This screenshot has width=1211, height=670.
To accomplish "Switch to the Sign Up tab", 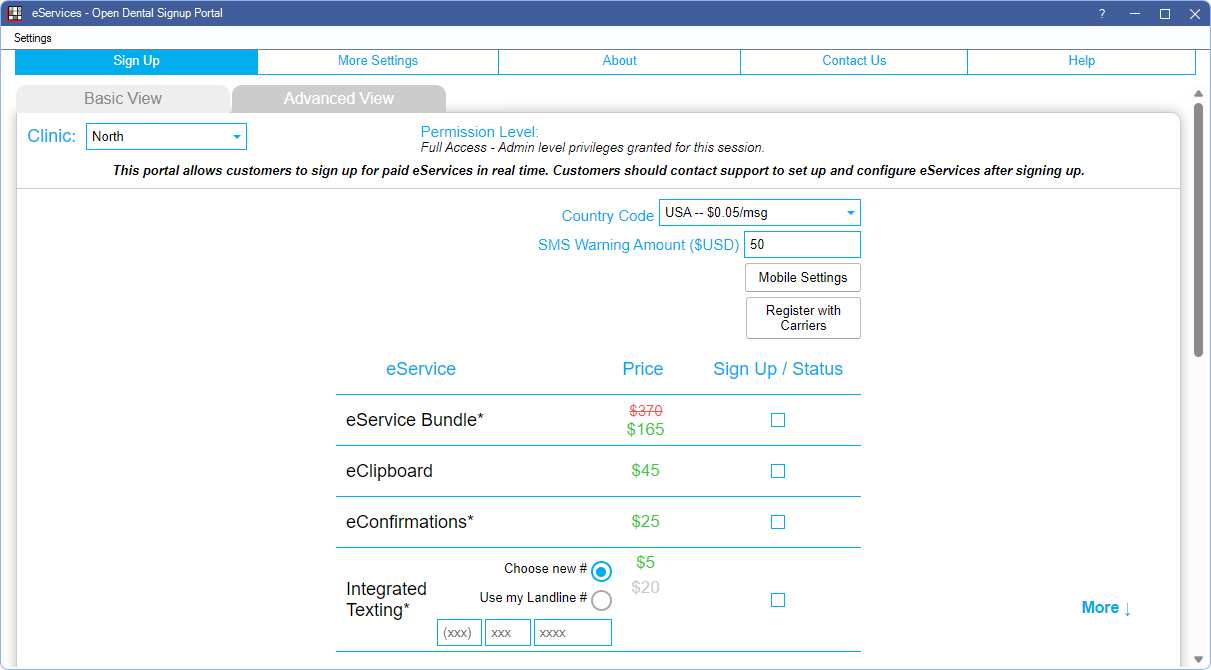I will click(137, 61).
